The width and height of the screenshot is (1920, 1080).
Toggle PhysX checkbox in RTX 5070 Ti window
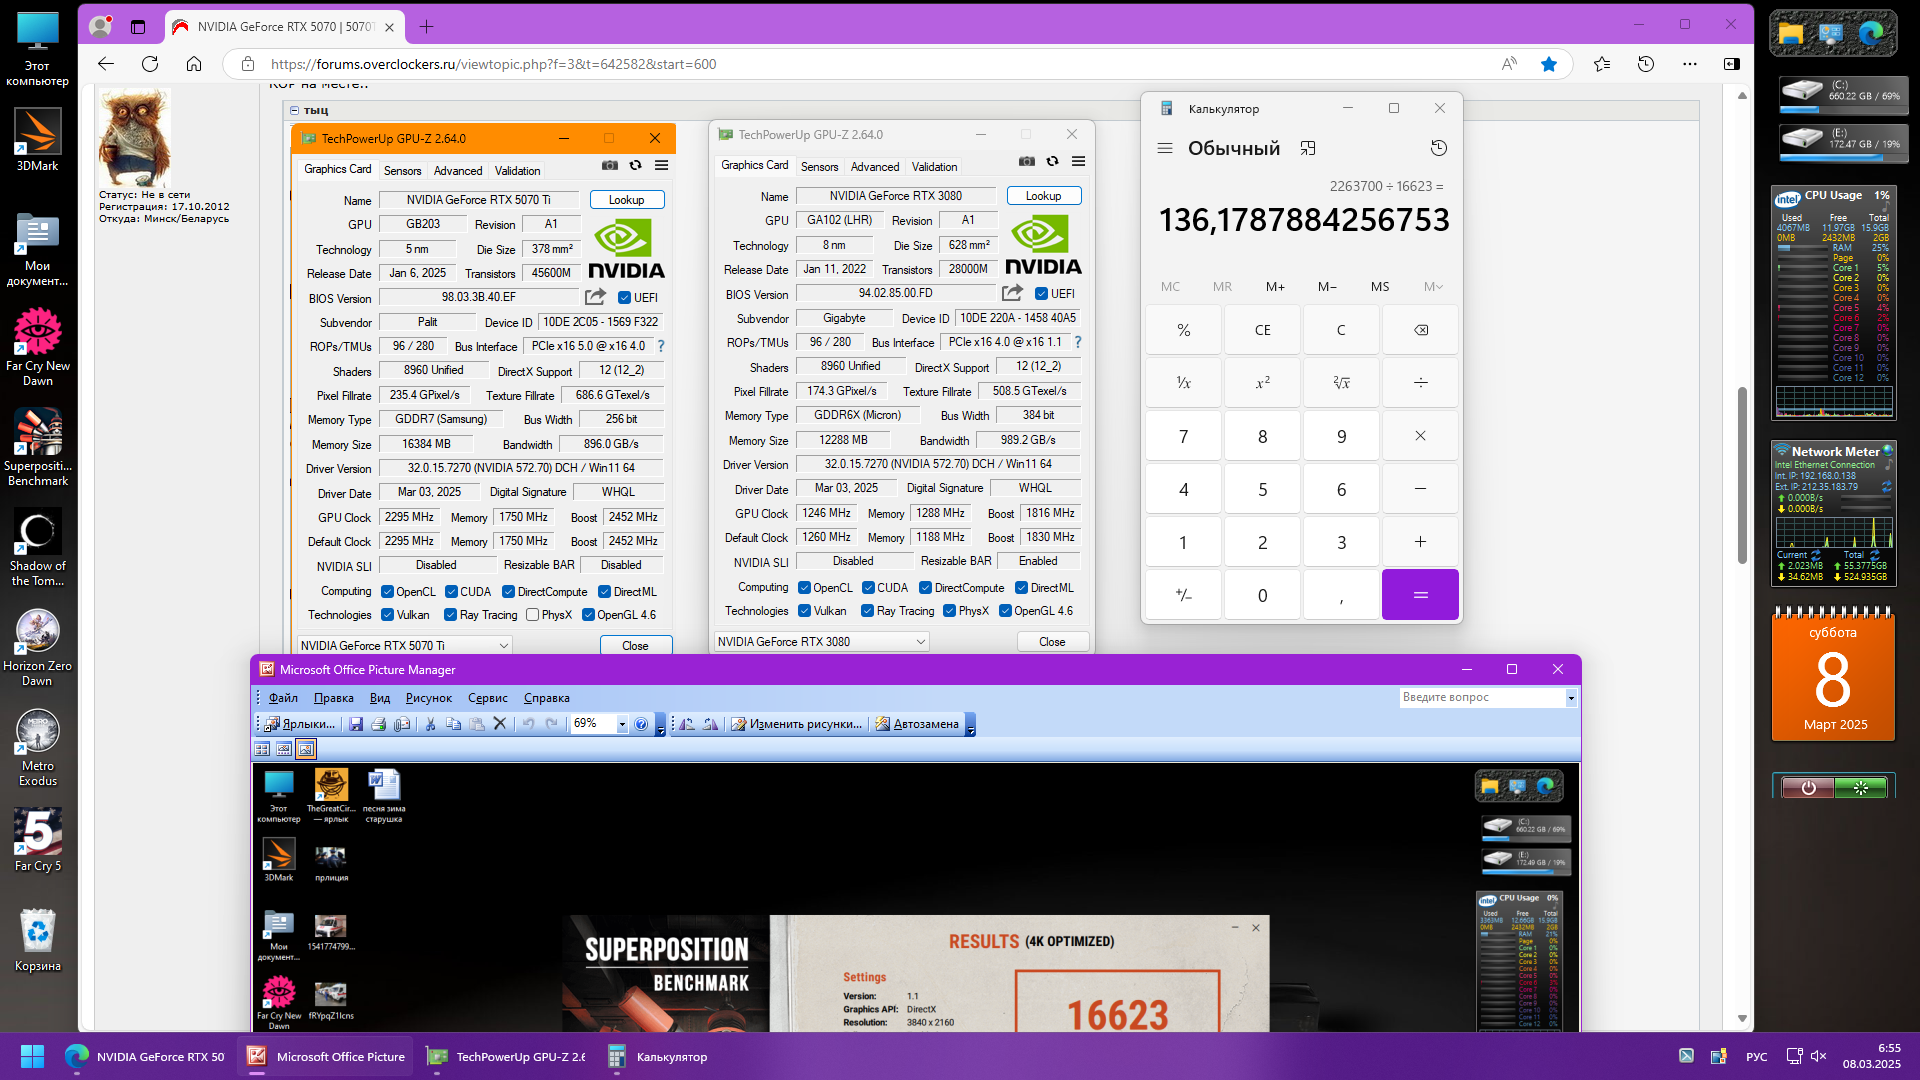(x=533, y=615)
